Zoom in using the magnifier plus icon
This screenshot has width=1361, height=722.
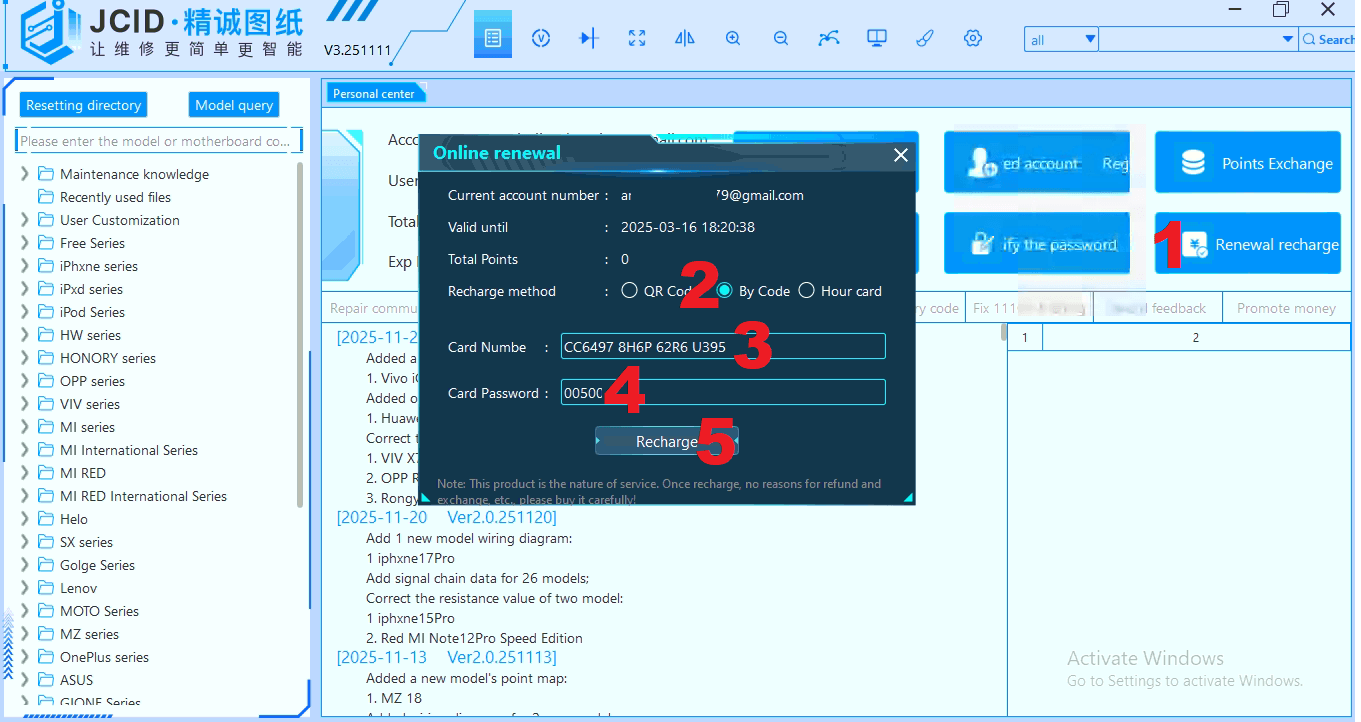click(733, 38)
